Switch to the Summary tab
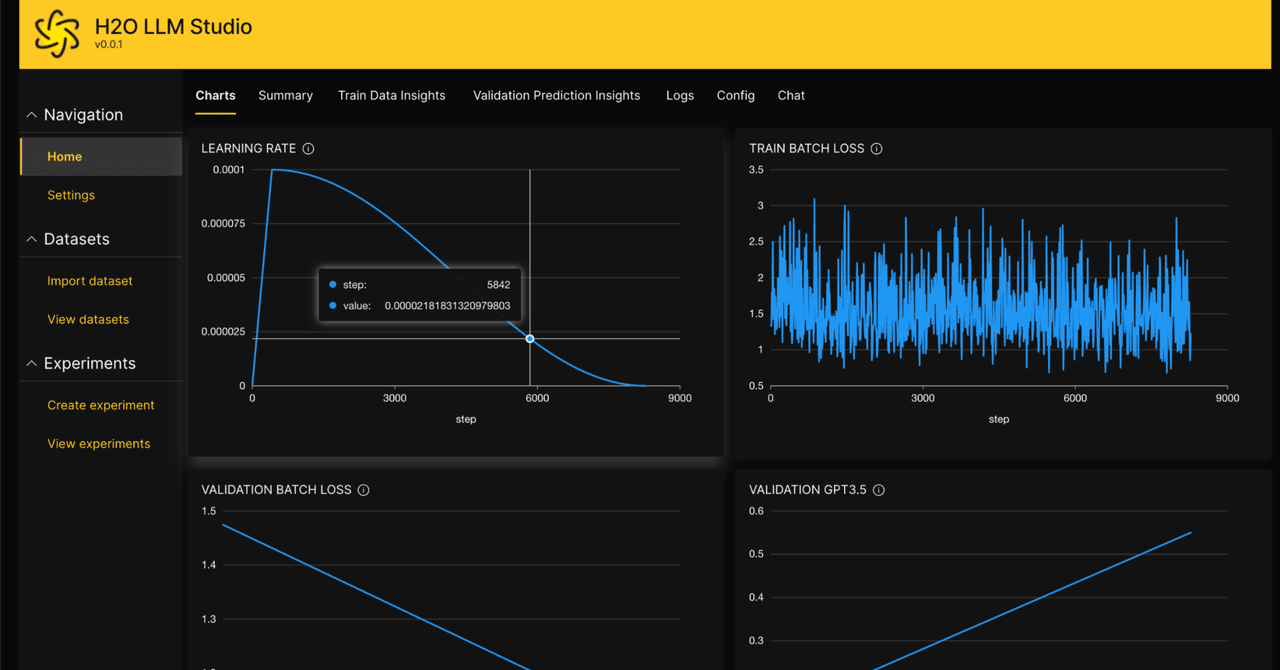Image resolution: width=1280 pixels, height=670 pixels. pos(285,96)
